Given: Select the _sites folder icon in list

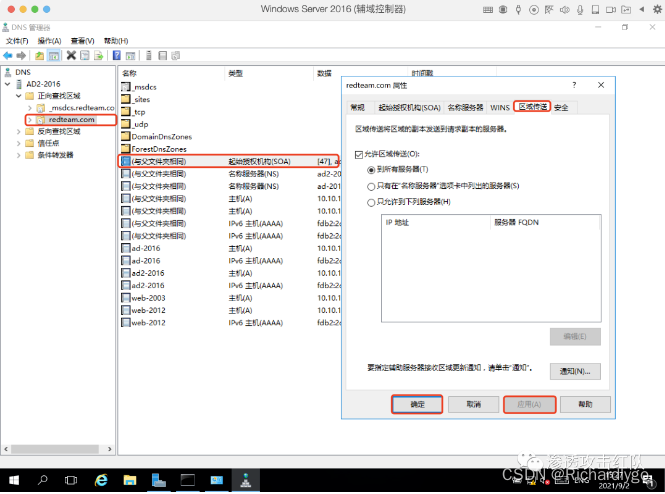Looking at the screenshot, I should click(x=126, y=99).
